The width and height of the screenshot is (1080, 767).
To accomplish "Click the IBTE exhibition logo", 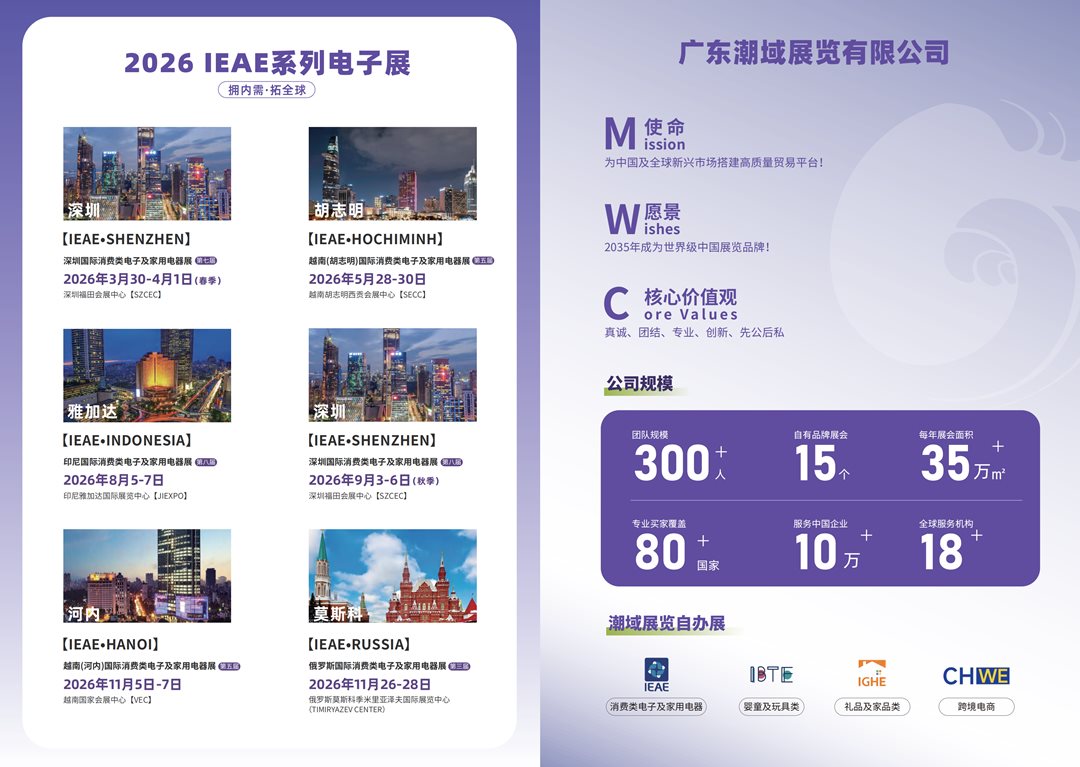I will pos(771,674).
